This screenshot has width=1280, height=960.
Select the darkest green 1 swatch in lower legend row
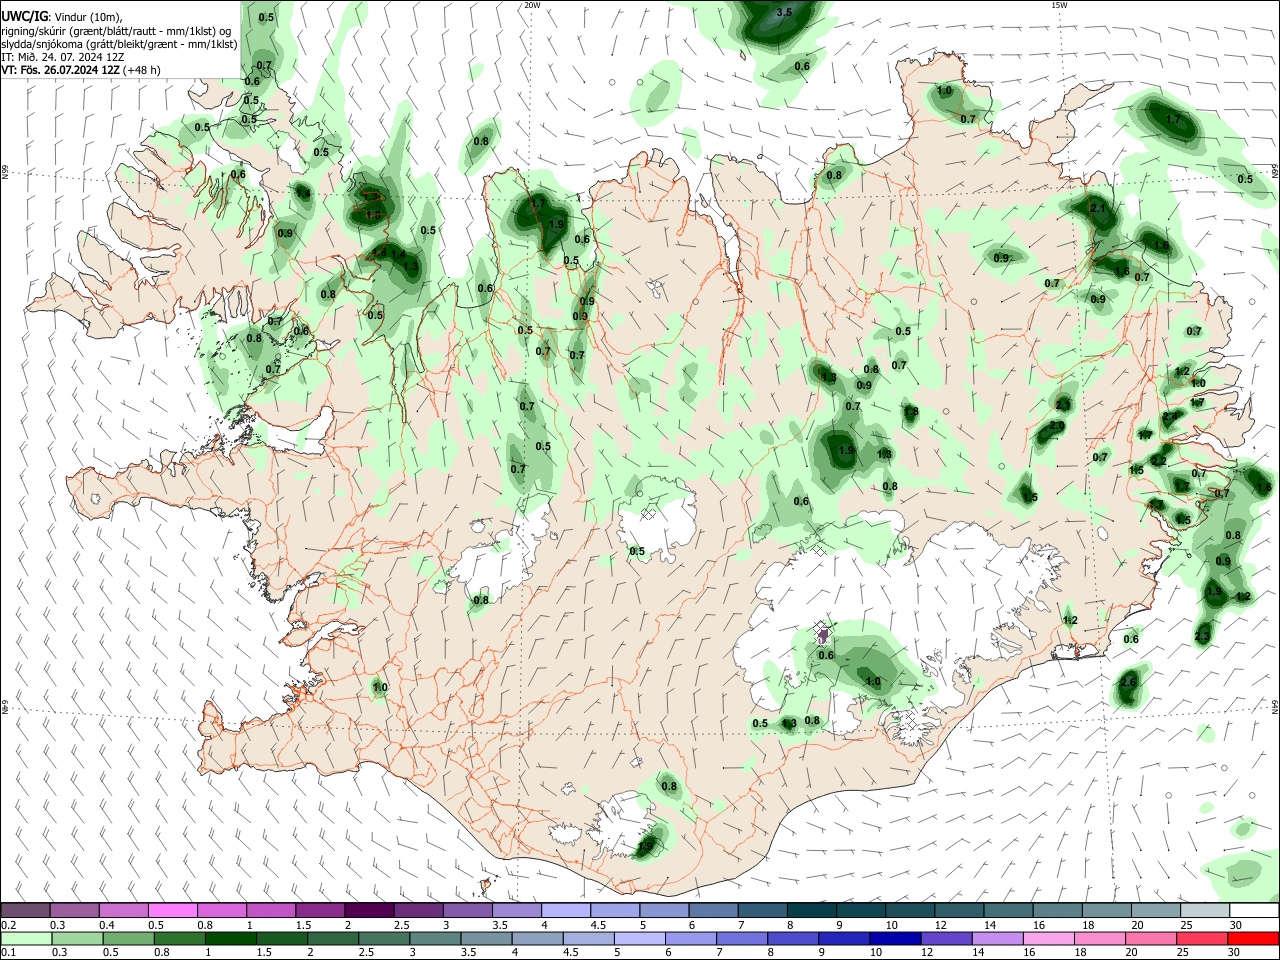pos(231,938)
